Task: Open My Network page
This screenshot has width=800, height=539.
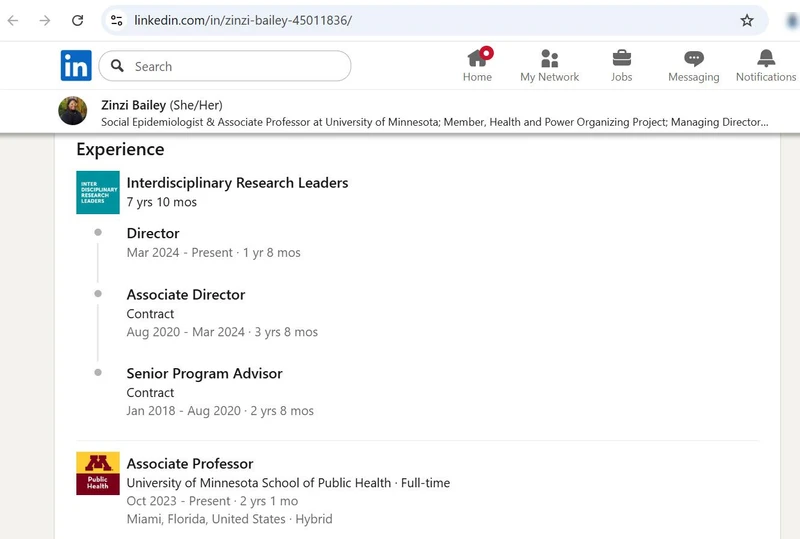Action: coord(549,65)
